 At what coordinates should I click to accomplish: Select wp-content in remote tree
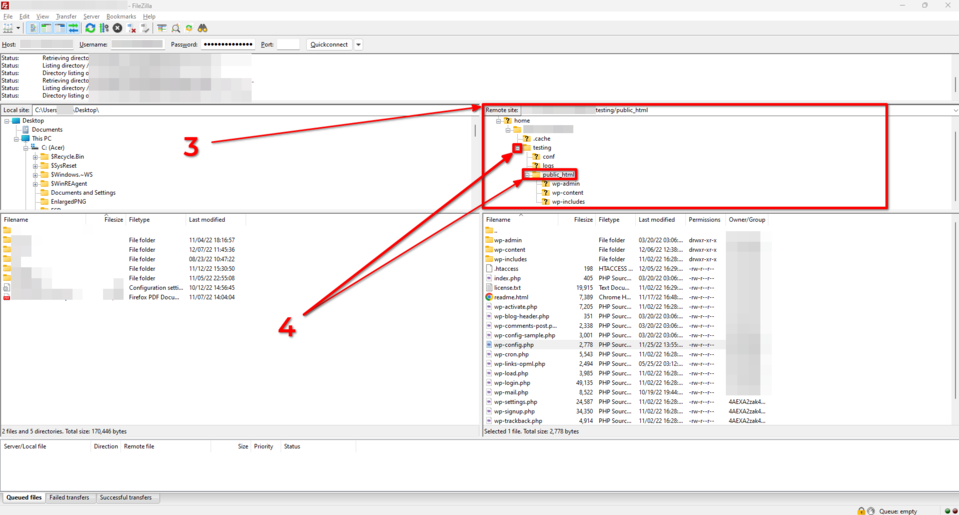click(567, 193)
